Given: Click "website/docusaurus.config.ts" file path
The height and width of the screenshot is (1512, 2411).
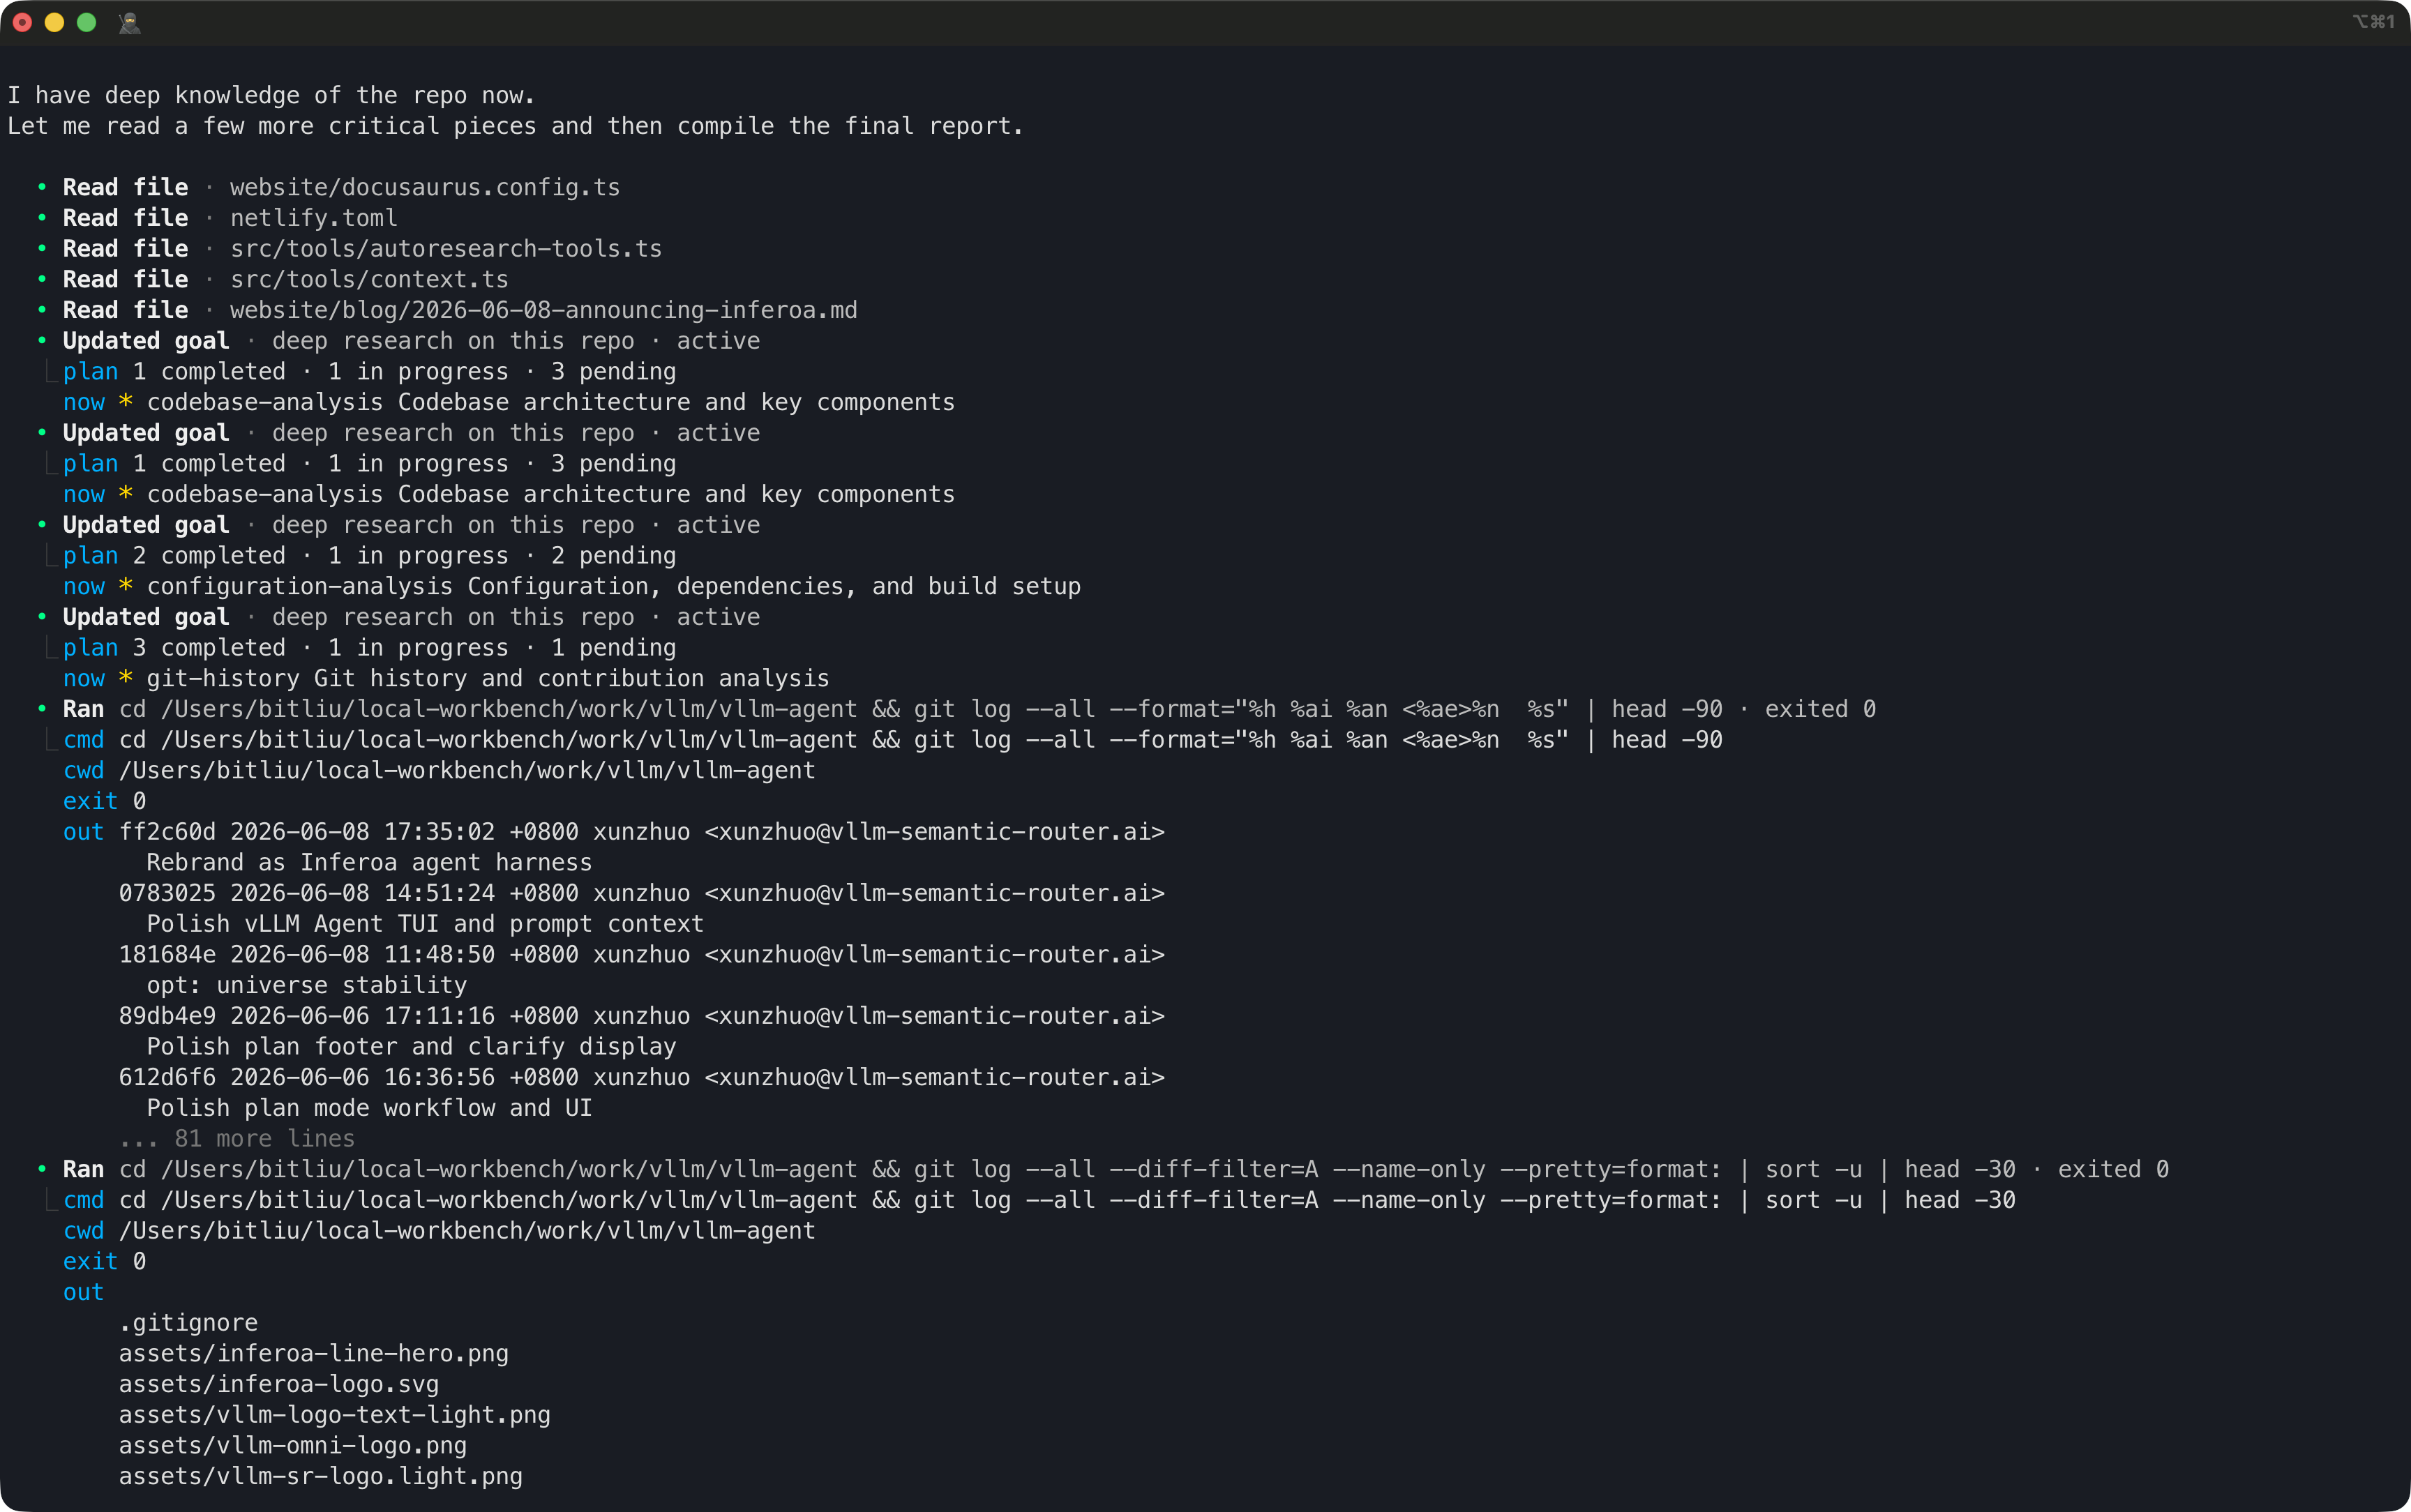Looking at the screenshot, I should coord(425,187).
